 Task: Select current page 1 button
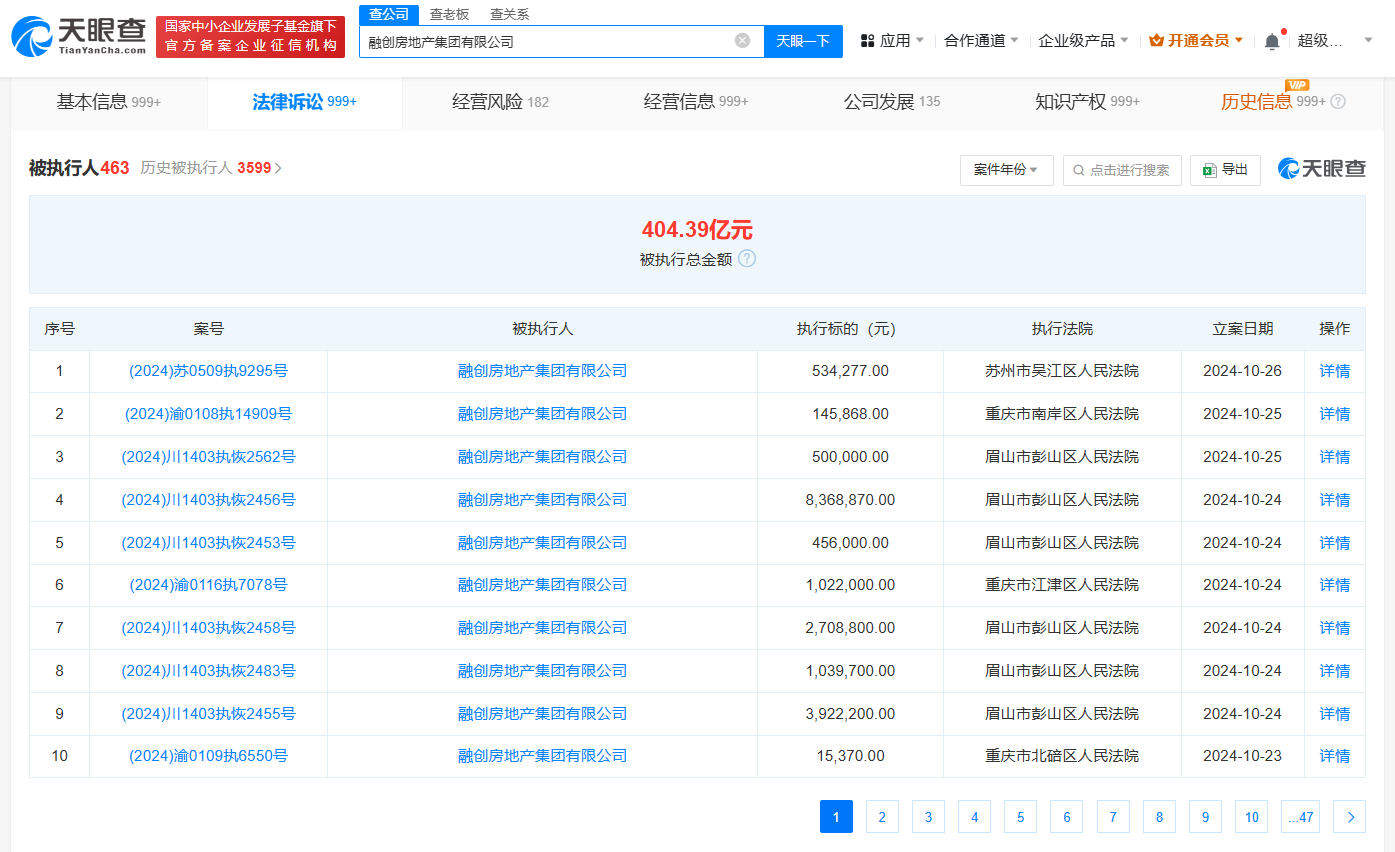(x=836, y=817)
